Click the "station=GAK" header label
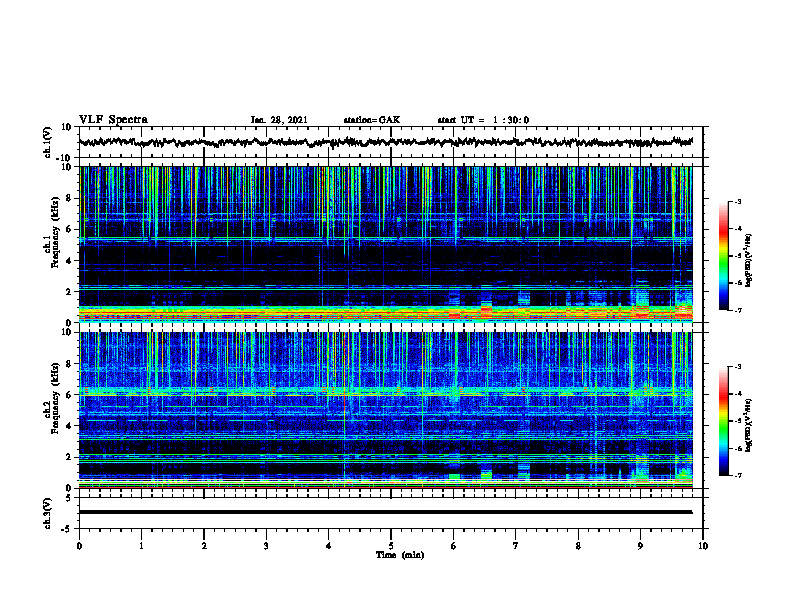 coord(372,120)
